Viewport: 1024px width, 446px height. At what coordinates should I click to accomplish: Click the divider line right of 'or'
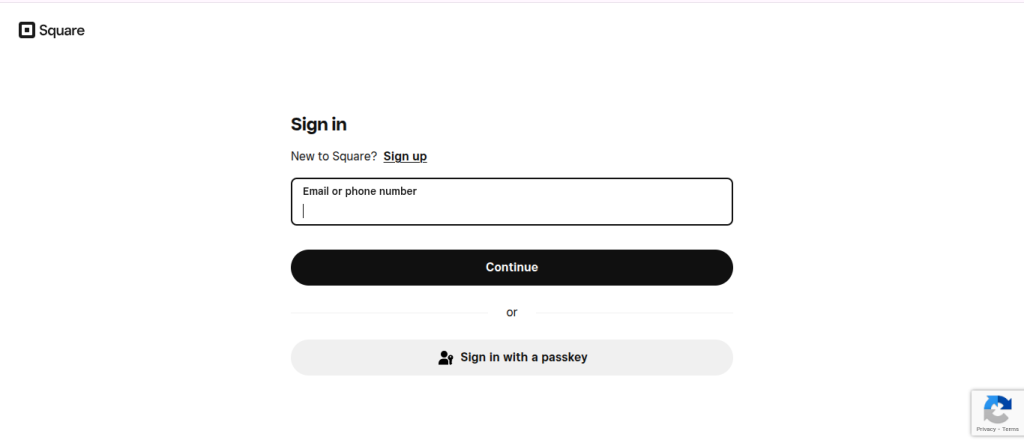tap(634, 313)
